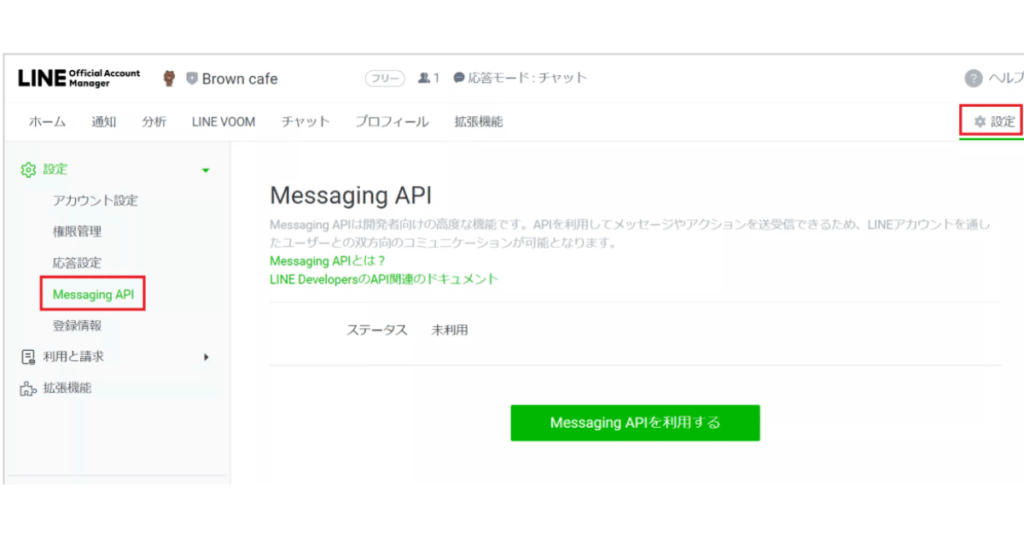Viewport: 1024px width, 538px height.
Task: Open the 通知 tab
Action: tap(104, 121)
